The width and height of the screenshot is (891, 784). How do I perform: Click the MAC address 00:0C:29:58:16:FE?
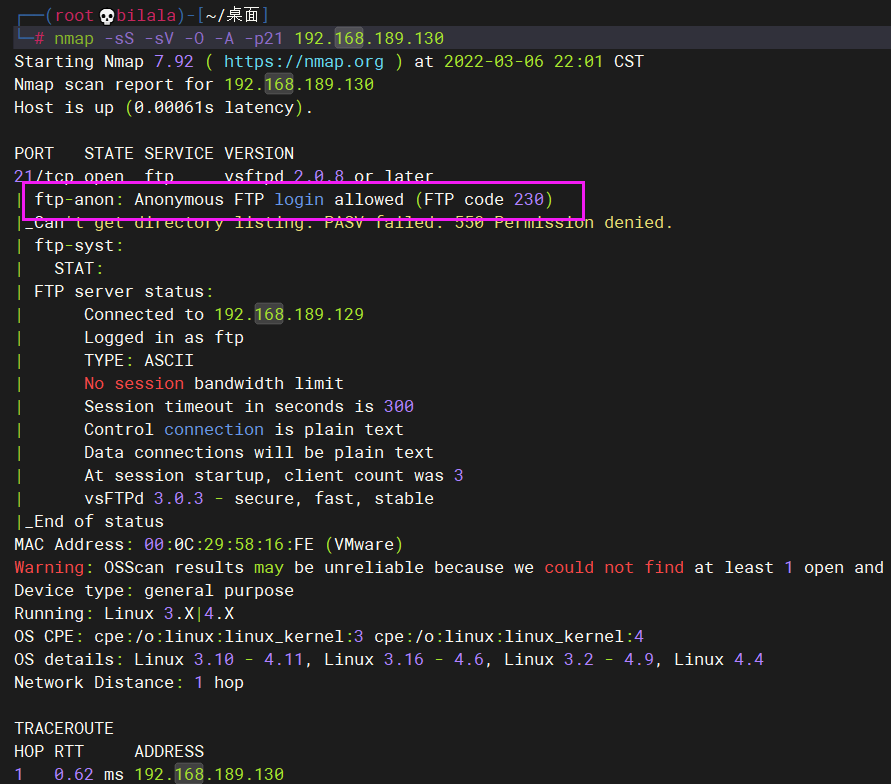(228, 545)
